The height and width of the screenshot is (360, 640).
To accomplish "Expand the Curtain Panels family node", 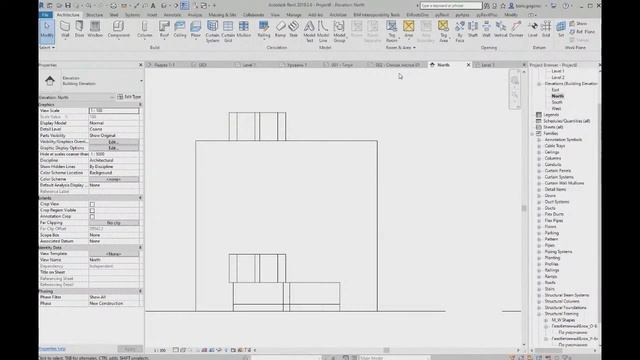I will 539,171.
